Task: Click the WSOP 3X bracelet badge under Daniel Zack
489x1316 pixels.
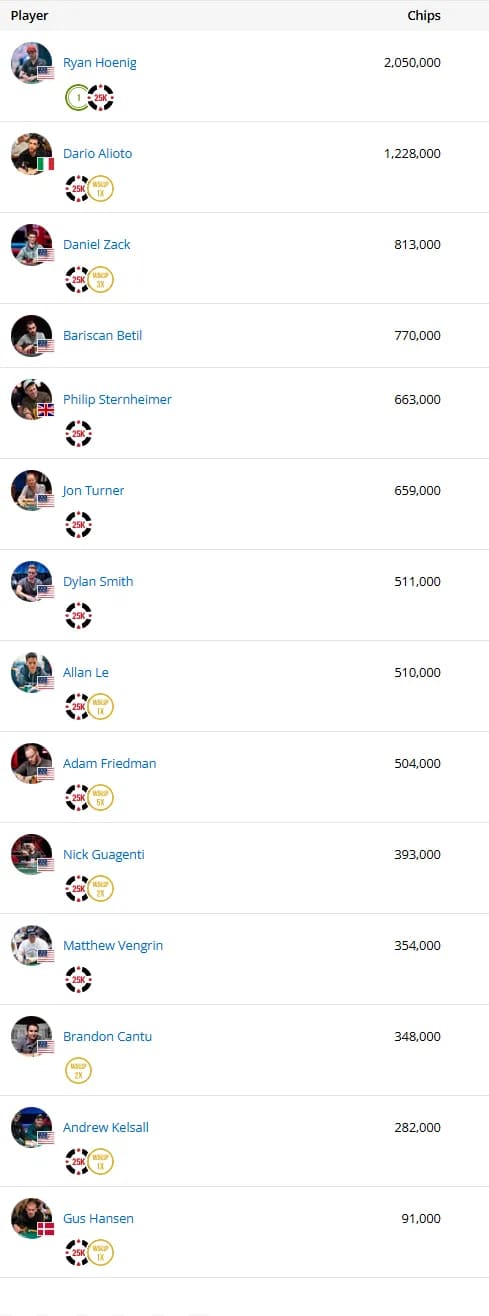Action: click(x=100, y=279)
